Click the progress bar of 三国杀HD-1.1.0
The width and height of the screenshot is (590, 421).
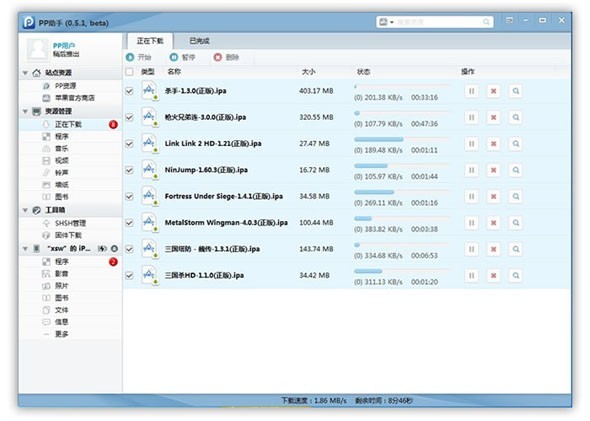(401, 271)
